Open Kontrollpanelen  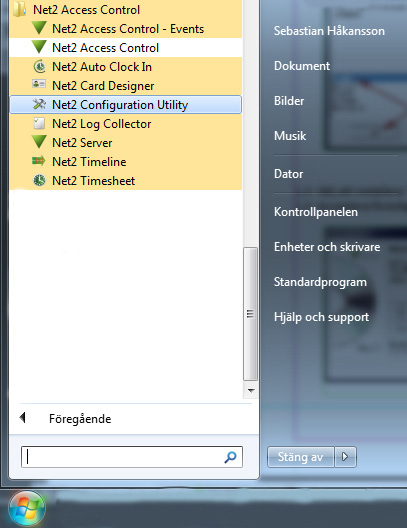tap(315, 212)
